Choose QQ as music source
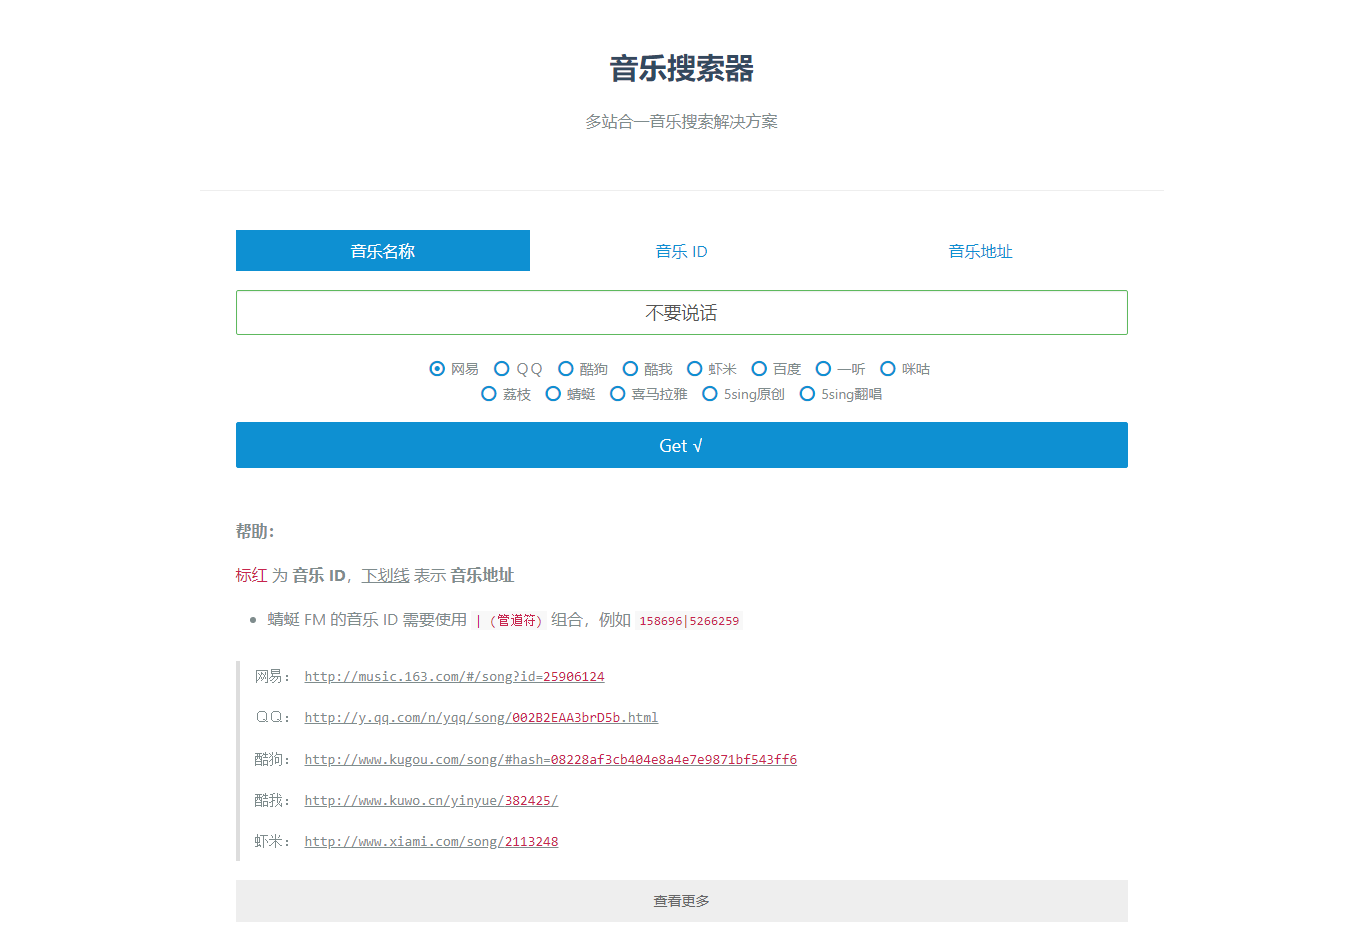This screenshot has height=929, width=1364. pyautogui.click(x=502, y=369)
